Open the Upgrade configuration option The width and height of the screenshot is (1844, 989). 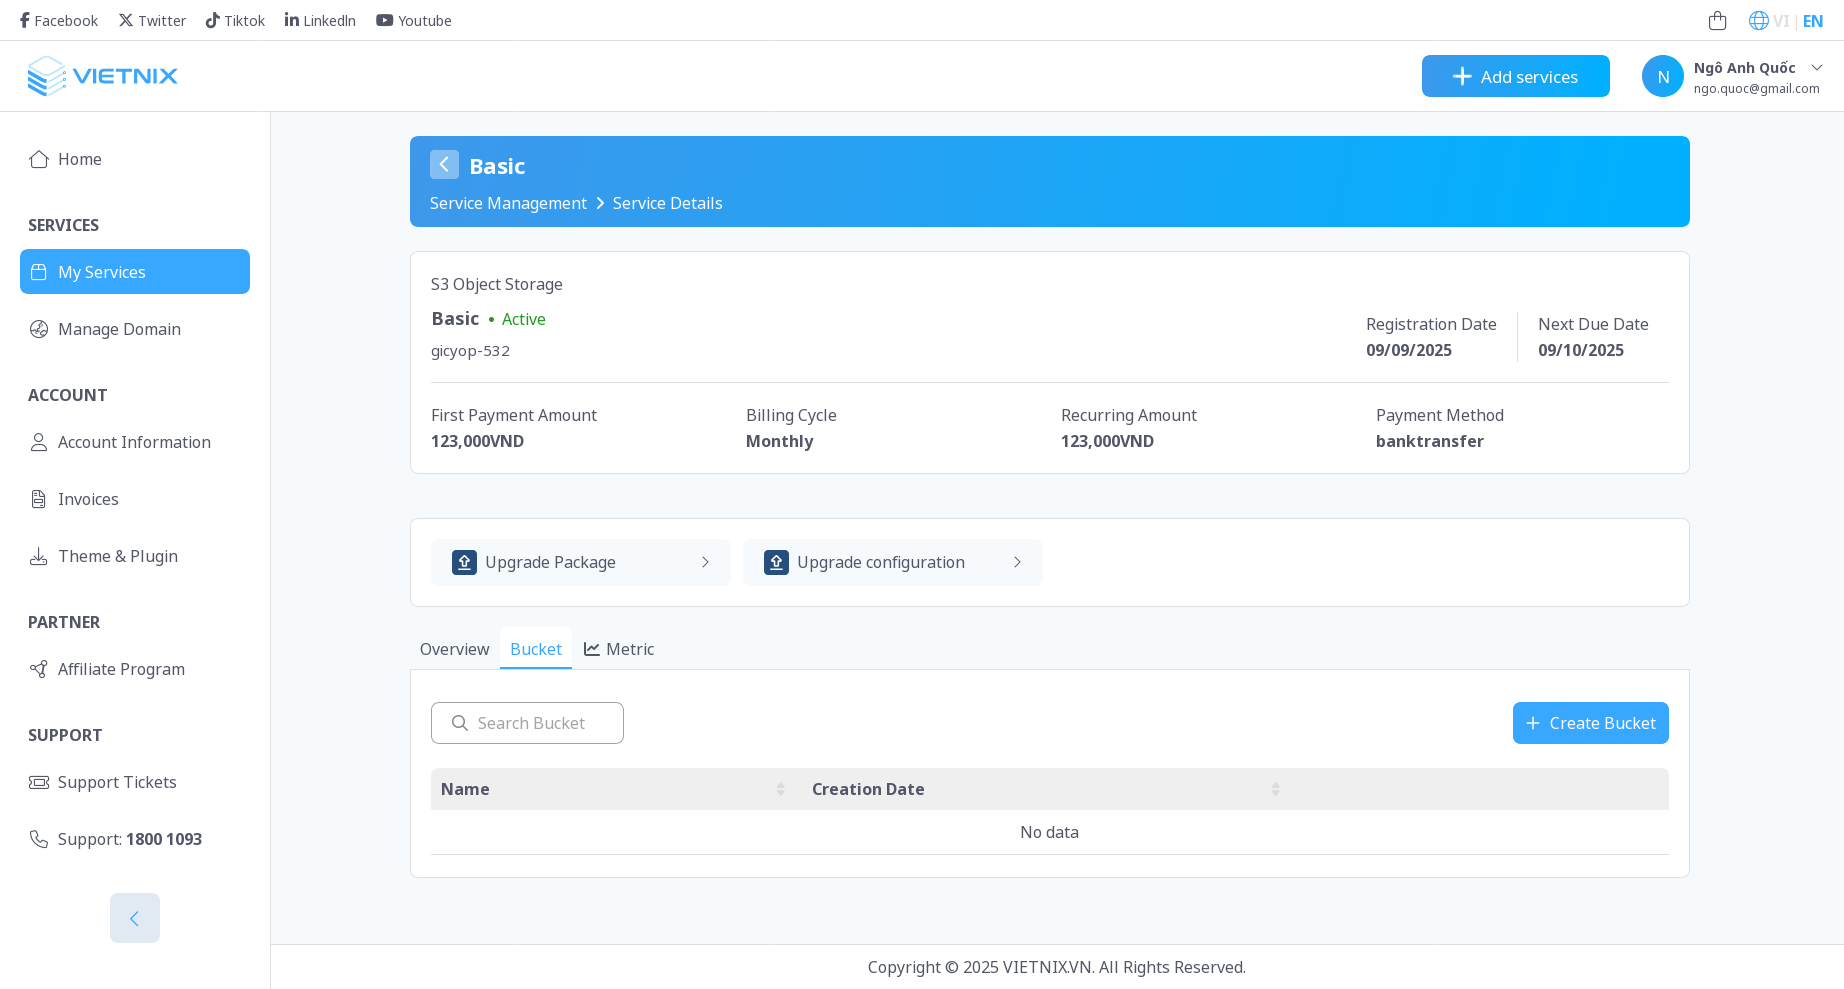tap(892, 562)
